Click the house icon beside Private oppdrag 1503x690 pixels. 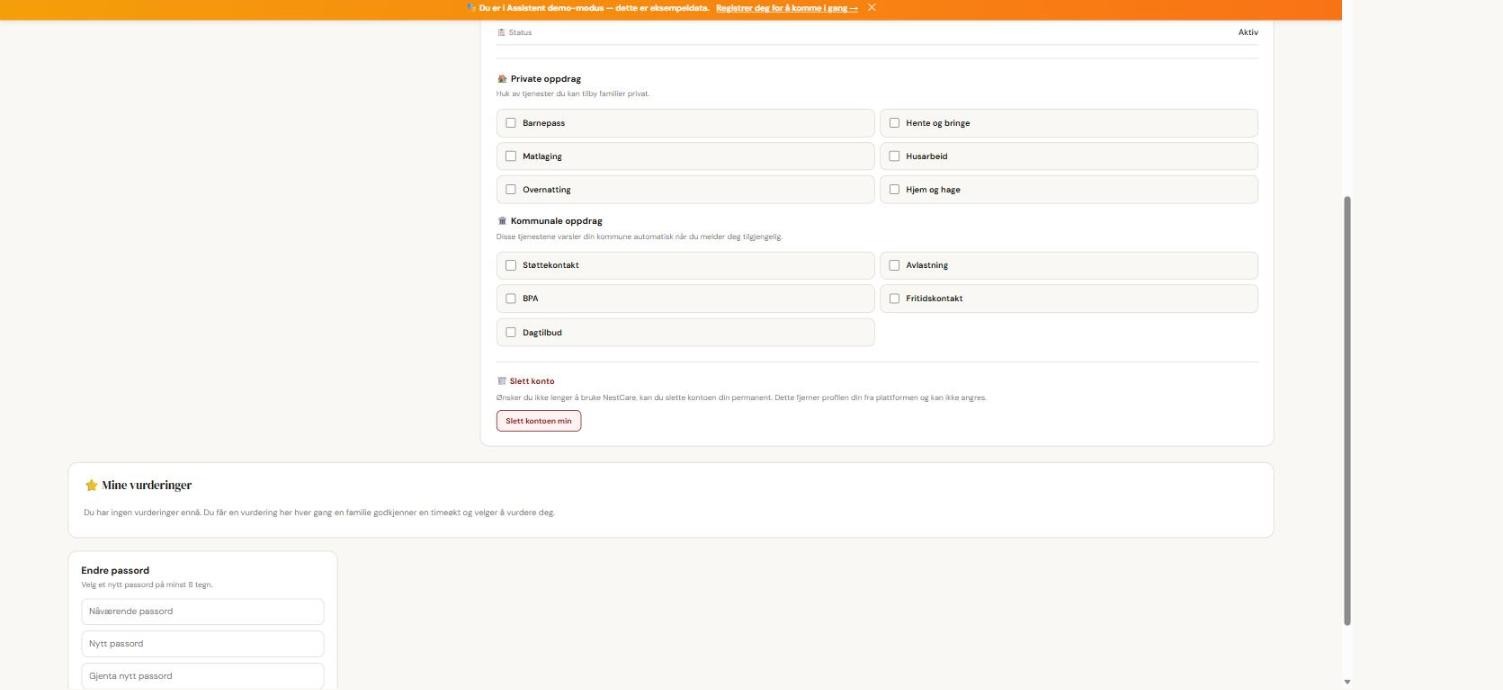click(502, 79)
